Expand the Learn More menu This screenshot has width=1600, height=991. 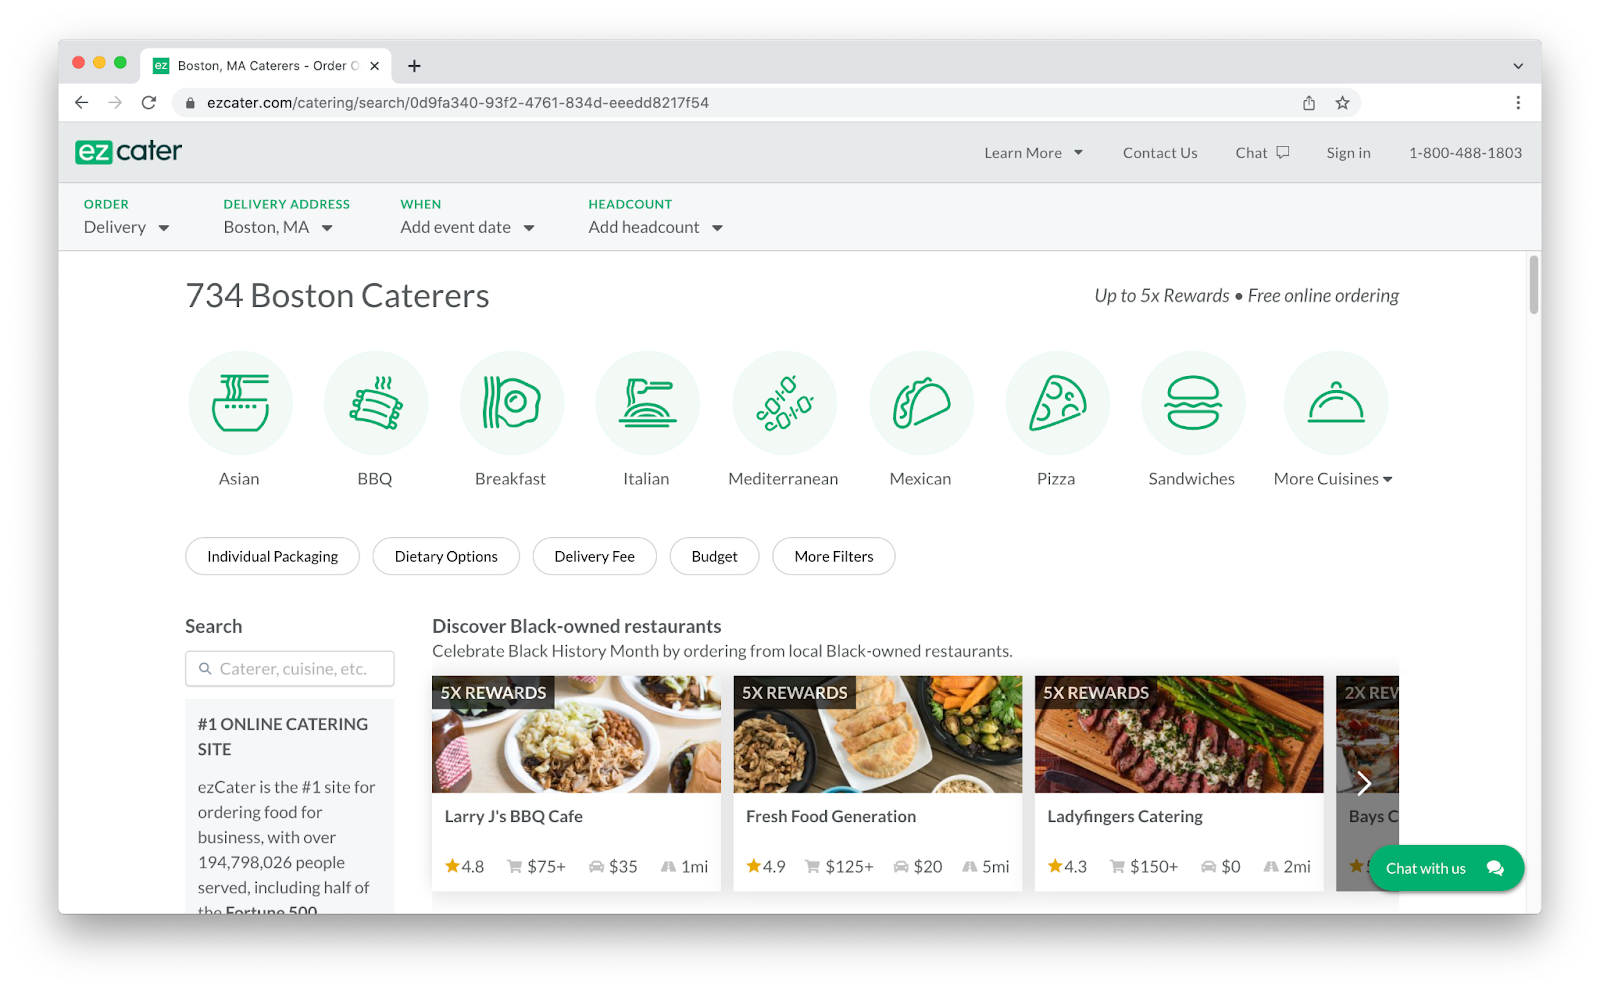1033,153
